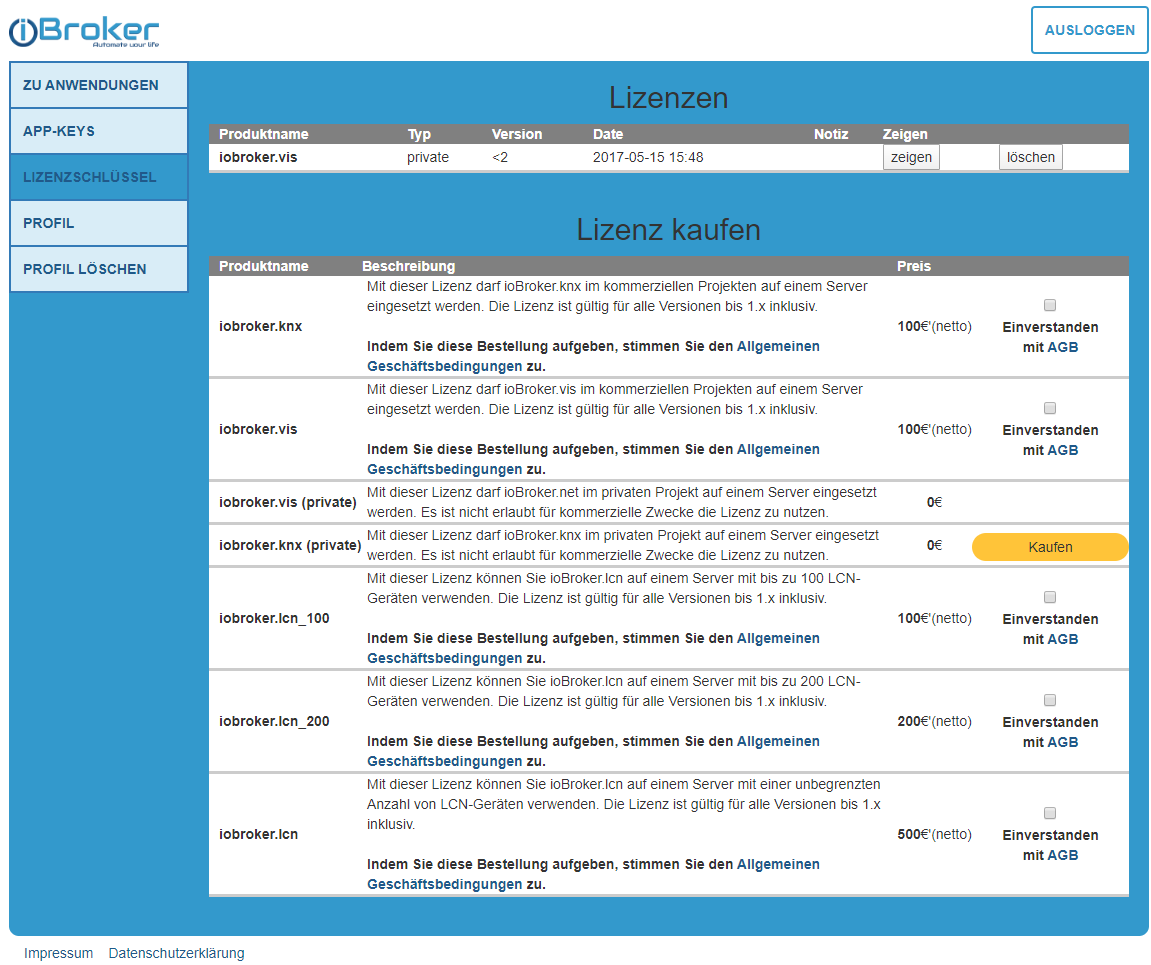Click the iobroker.vis (private) product name

point(287,502)
